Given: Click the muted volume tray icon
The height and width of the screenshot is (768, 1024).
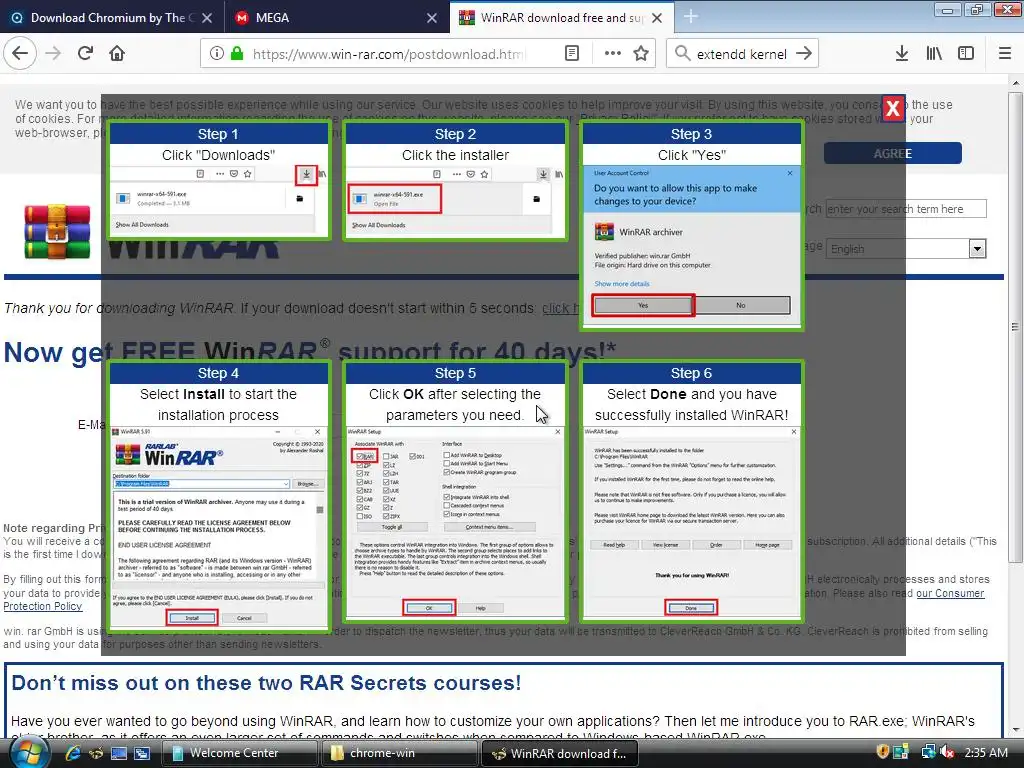Looking at the screenshot, I should pyautogui.click(x=947, y=752).
